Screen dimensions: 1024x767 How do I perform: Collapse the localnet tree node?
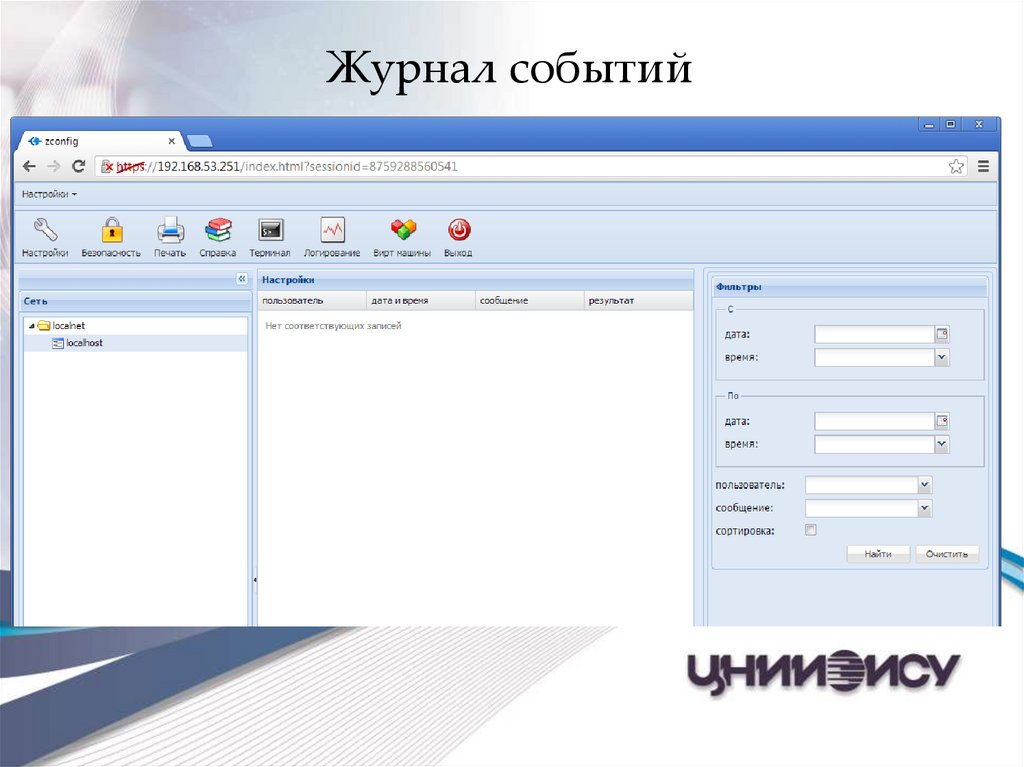(x=31, y=326)
